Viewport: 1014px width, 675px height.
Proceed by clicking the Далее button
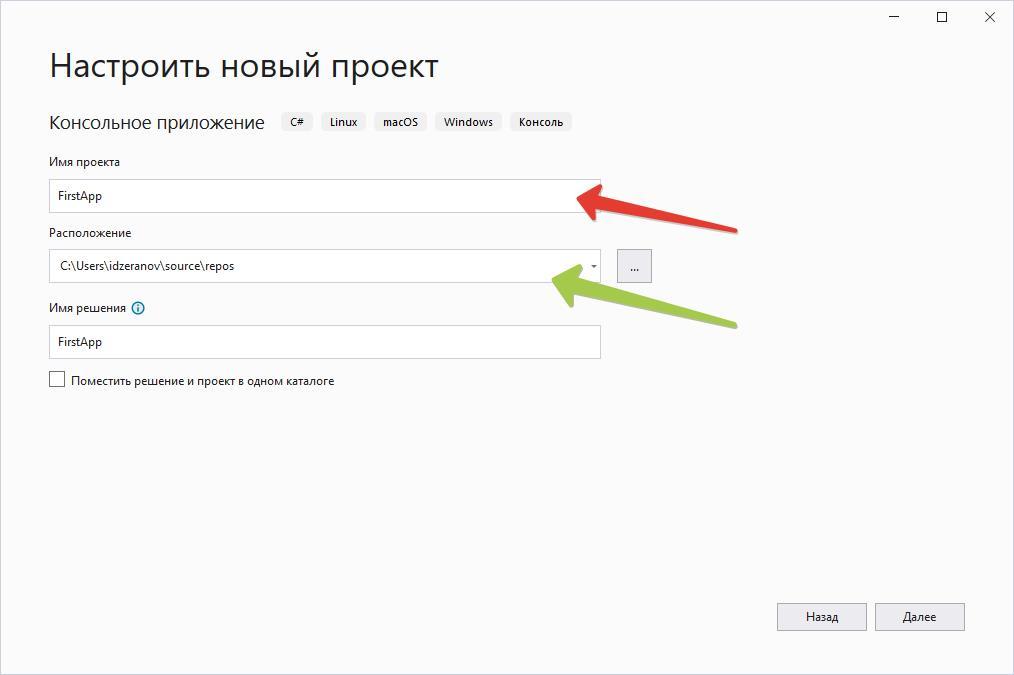pos(919,617)
